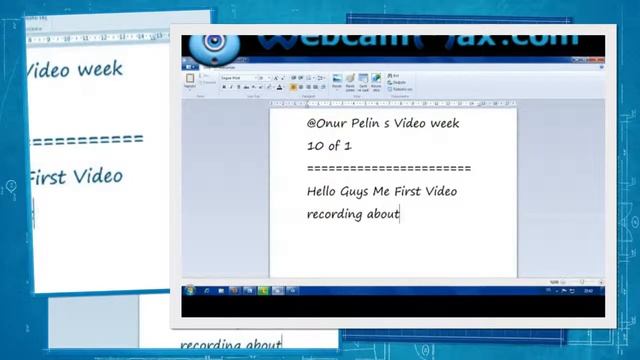Screen dimensions: 640x360
Task: Insert Date and time
Action: tap(363, 82)
